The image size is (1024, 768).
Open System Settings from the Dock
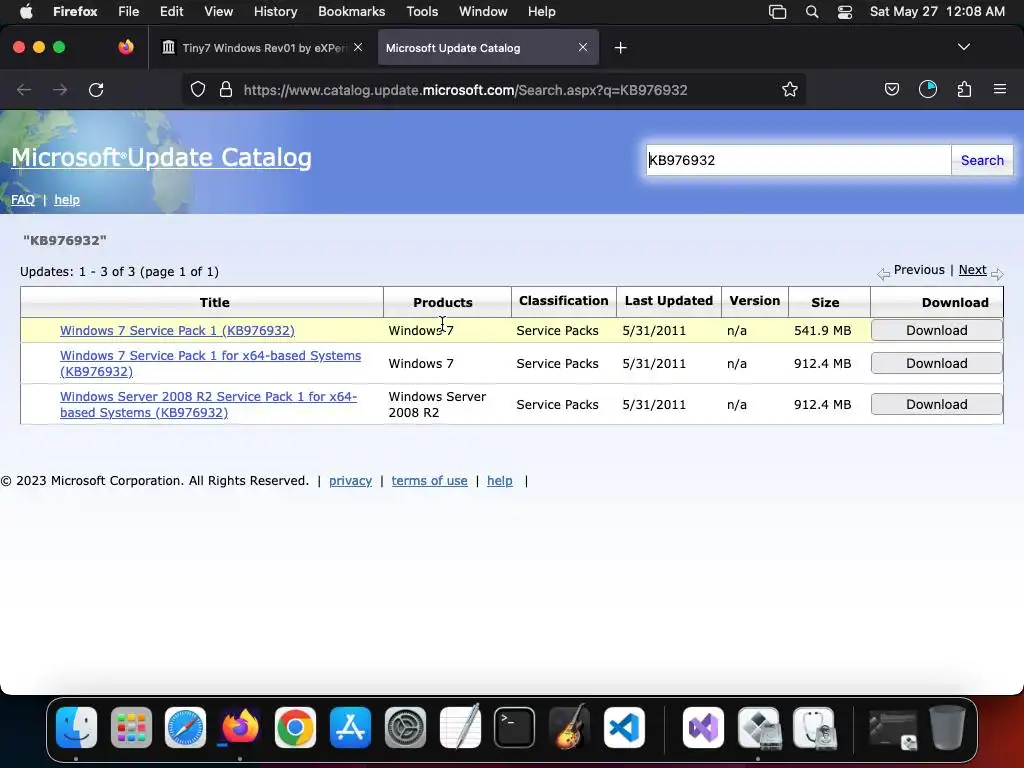(x=405, y=727)
